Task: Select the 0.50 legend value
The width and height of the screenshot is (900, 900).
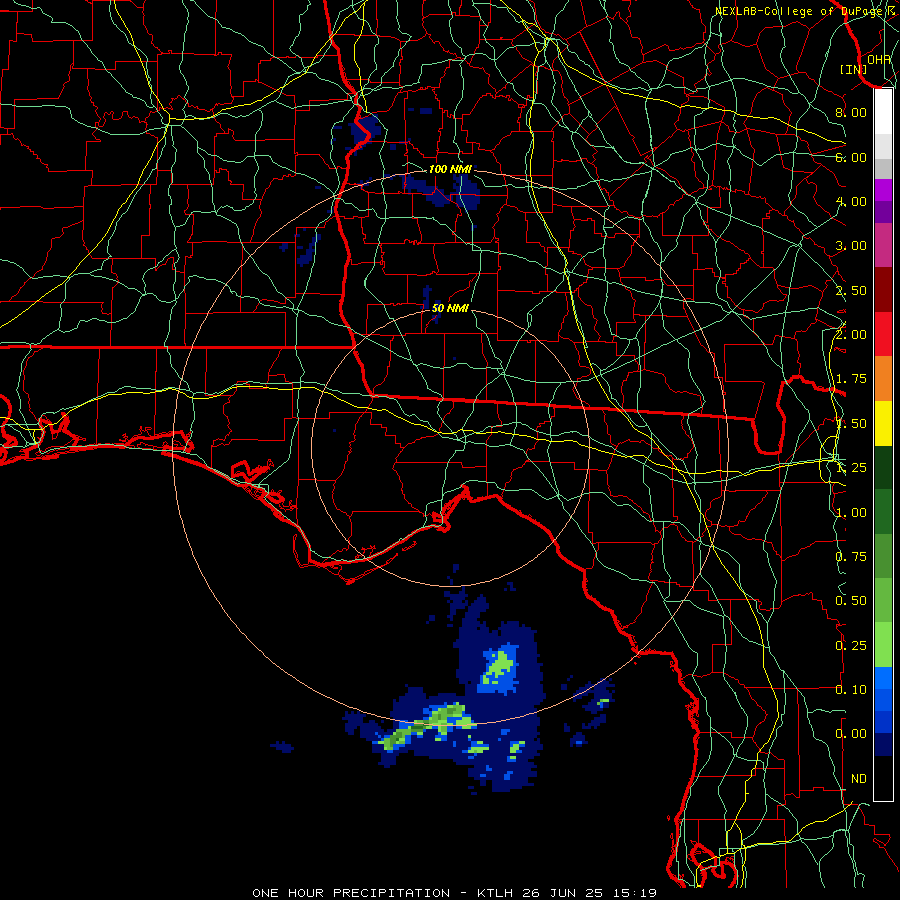Action: pyautogui.click(x=851, y=601)
